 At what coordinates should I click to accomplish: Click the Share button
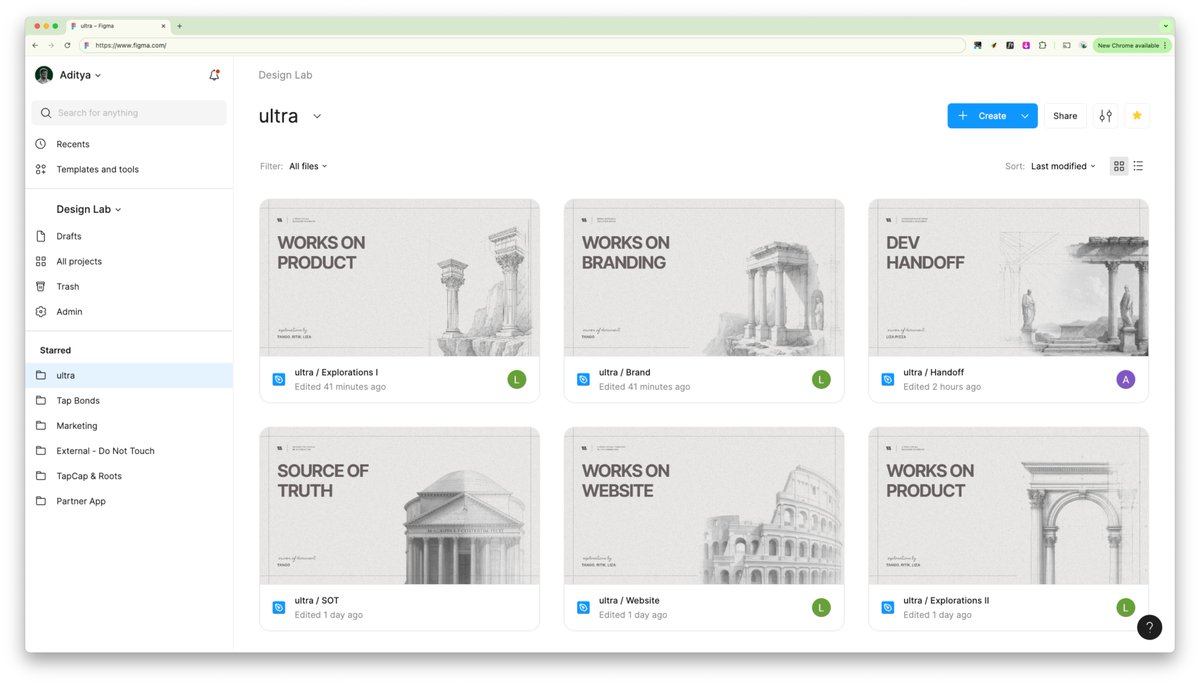click(1065, 116)
